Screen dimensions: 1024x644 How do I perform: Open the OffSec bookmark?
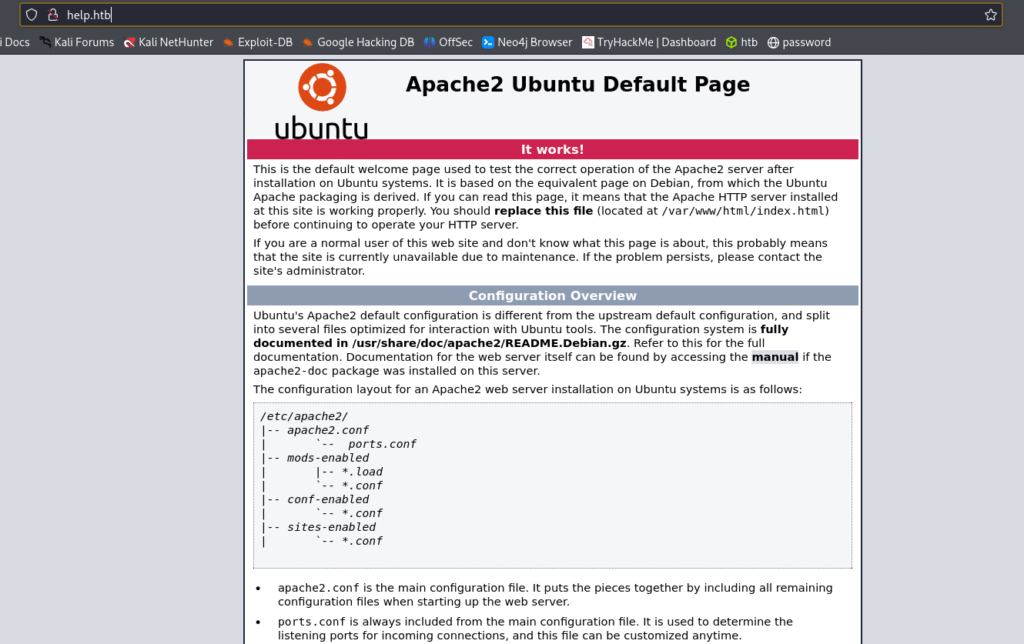tap(448, 42)
